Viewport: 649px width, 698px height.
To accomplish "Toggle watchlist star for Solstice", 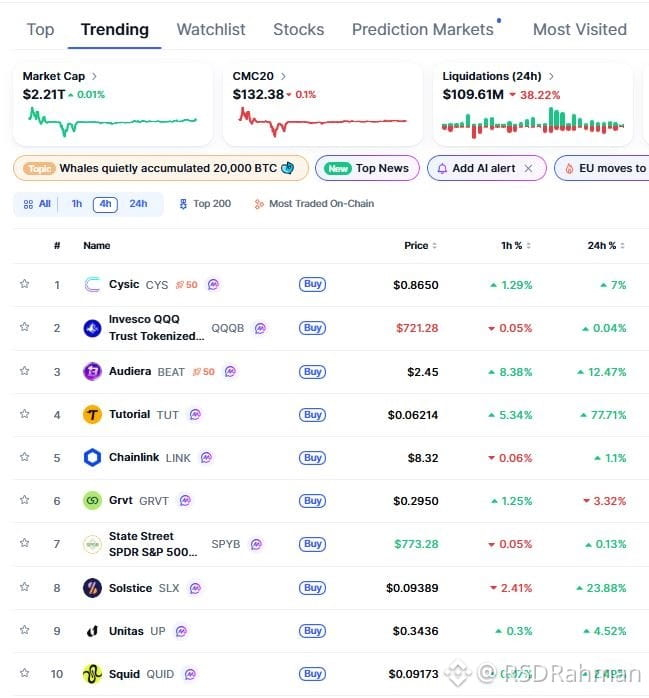I will (x=24, y=587).
